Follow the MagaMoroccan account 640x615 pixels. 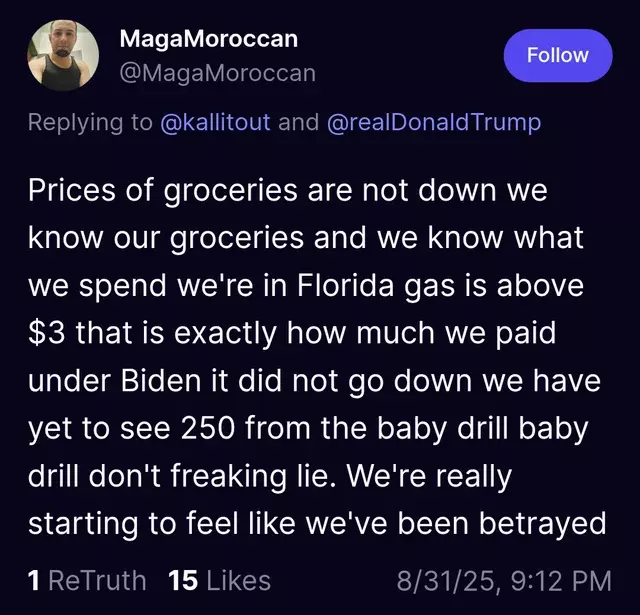[558, 56]
